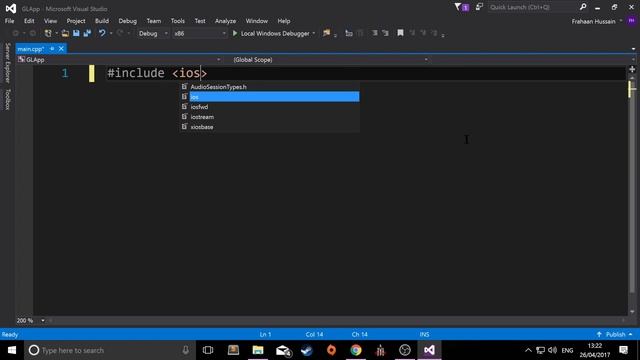Click the editor split window handle

click(x=632, y=69)
